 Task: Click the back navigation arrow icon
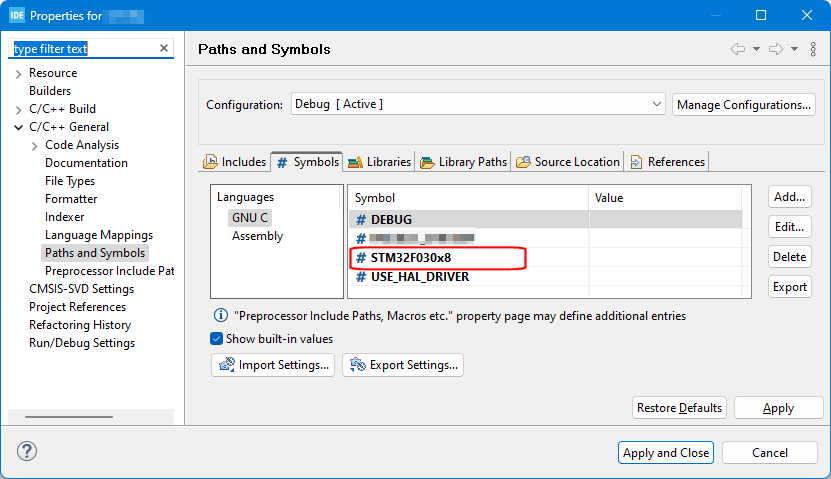point(738,49)
